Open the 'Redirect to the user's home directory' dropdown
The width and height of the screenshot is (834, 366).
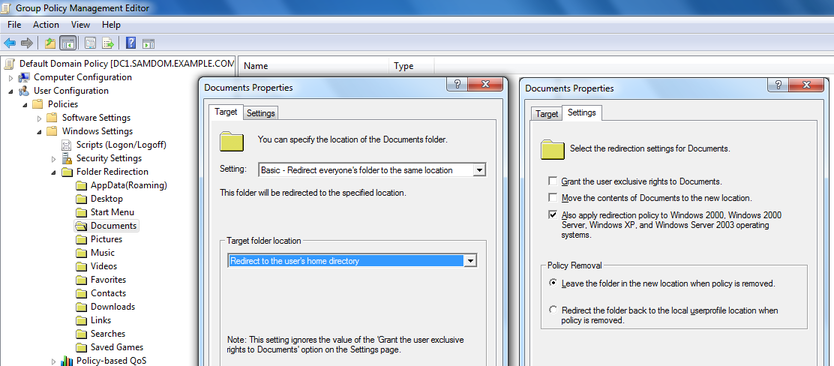pyautogui.click(x=470, y=261)
